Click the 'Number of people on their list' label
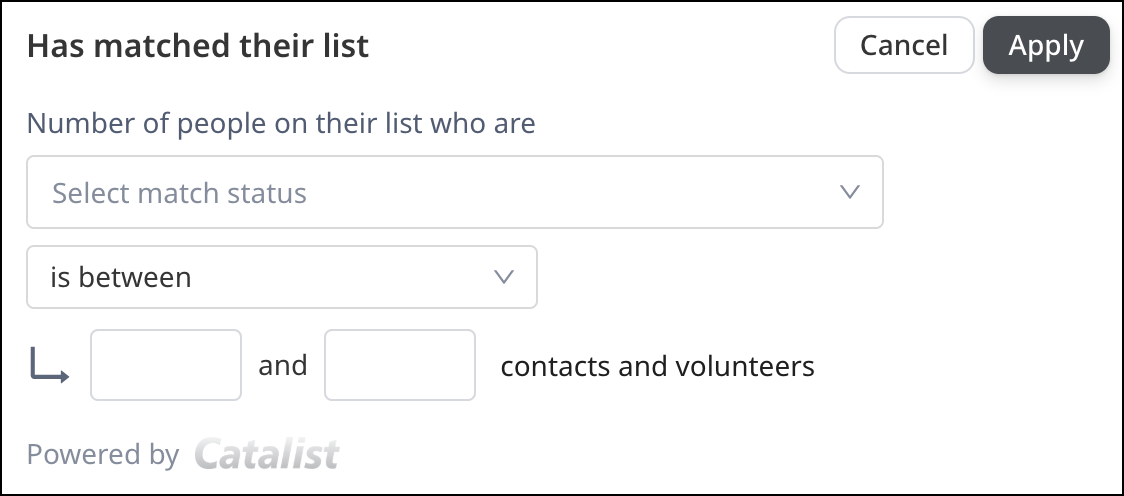 click(x=280, y=124)
